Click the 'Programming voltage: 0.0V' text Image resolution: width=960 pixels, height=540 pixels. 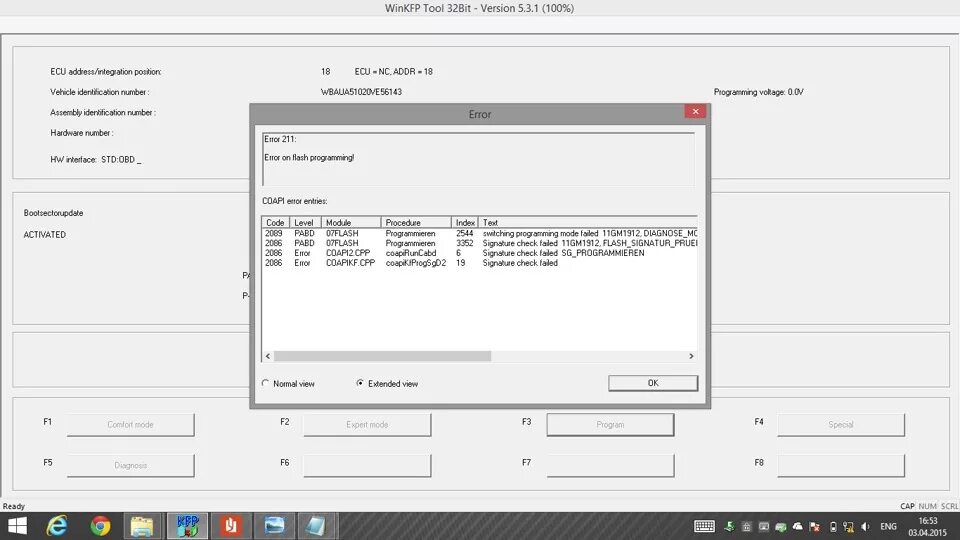coord(759,92)
